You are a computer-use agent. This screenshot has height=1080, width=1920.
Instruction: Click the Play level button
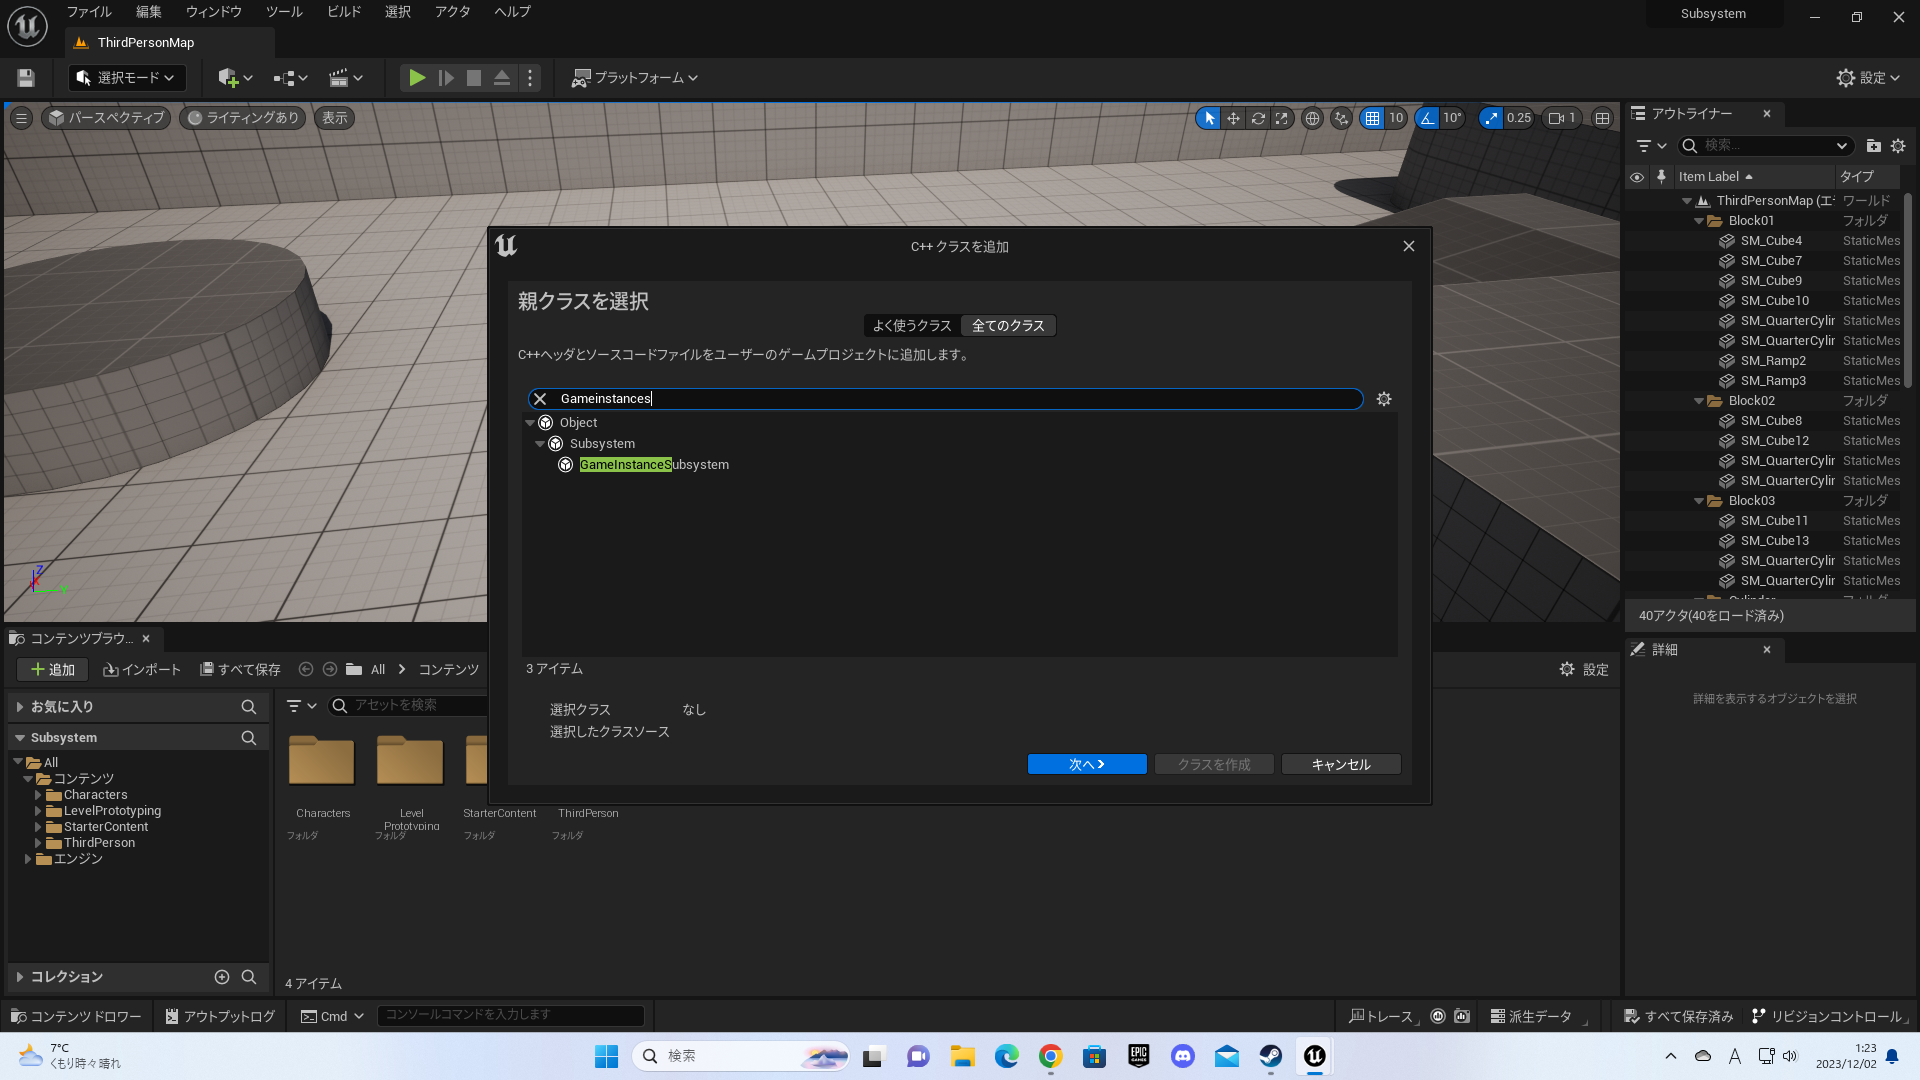[417, 78]
